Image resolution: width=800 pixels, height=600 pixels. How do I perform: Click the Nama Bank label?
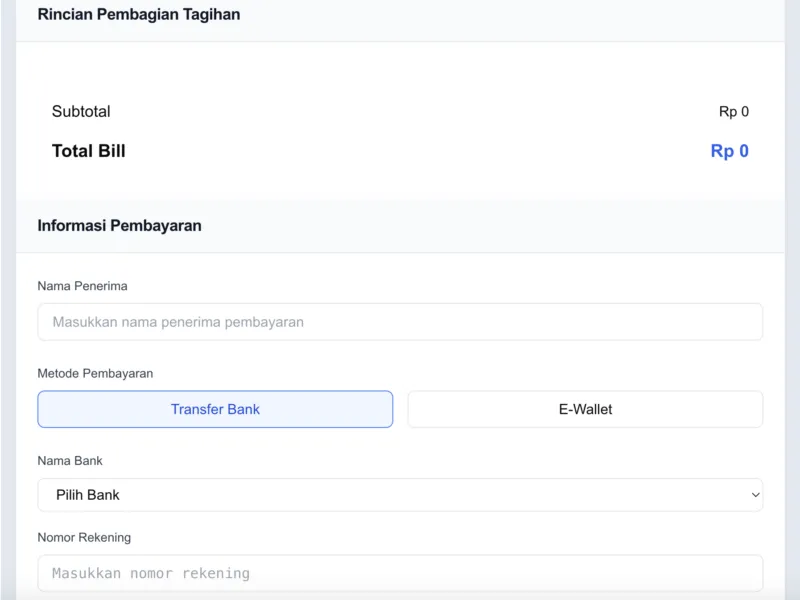(x=70, y=461)
